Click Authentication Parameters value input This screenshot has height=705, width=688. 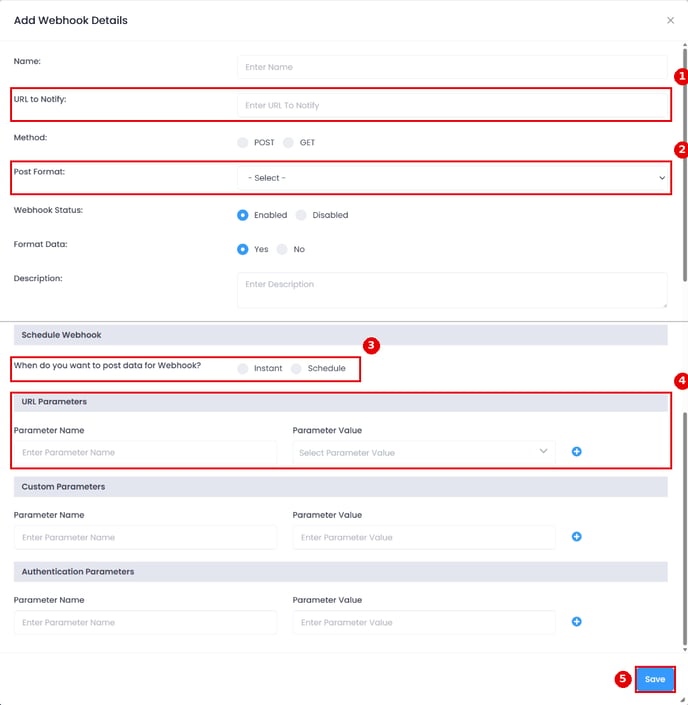(x=424, y=622)
